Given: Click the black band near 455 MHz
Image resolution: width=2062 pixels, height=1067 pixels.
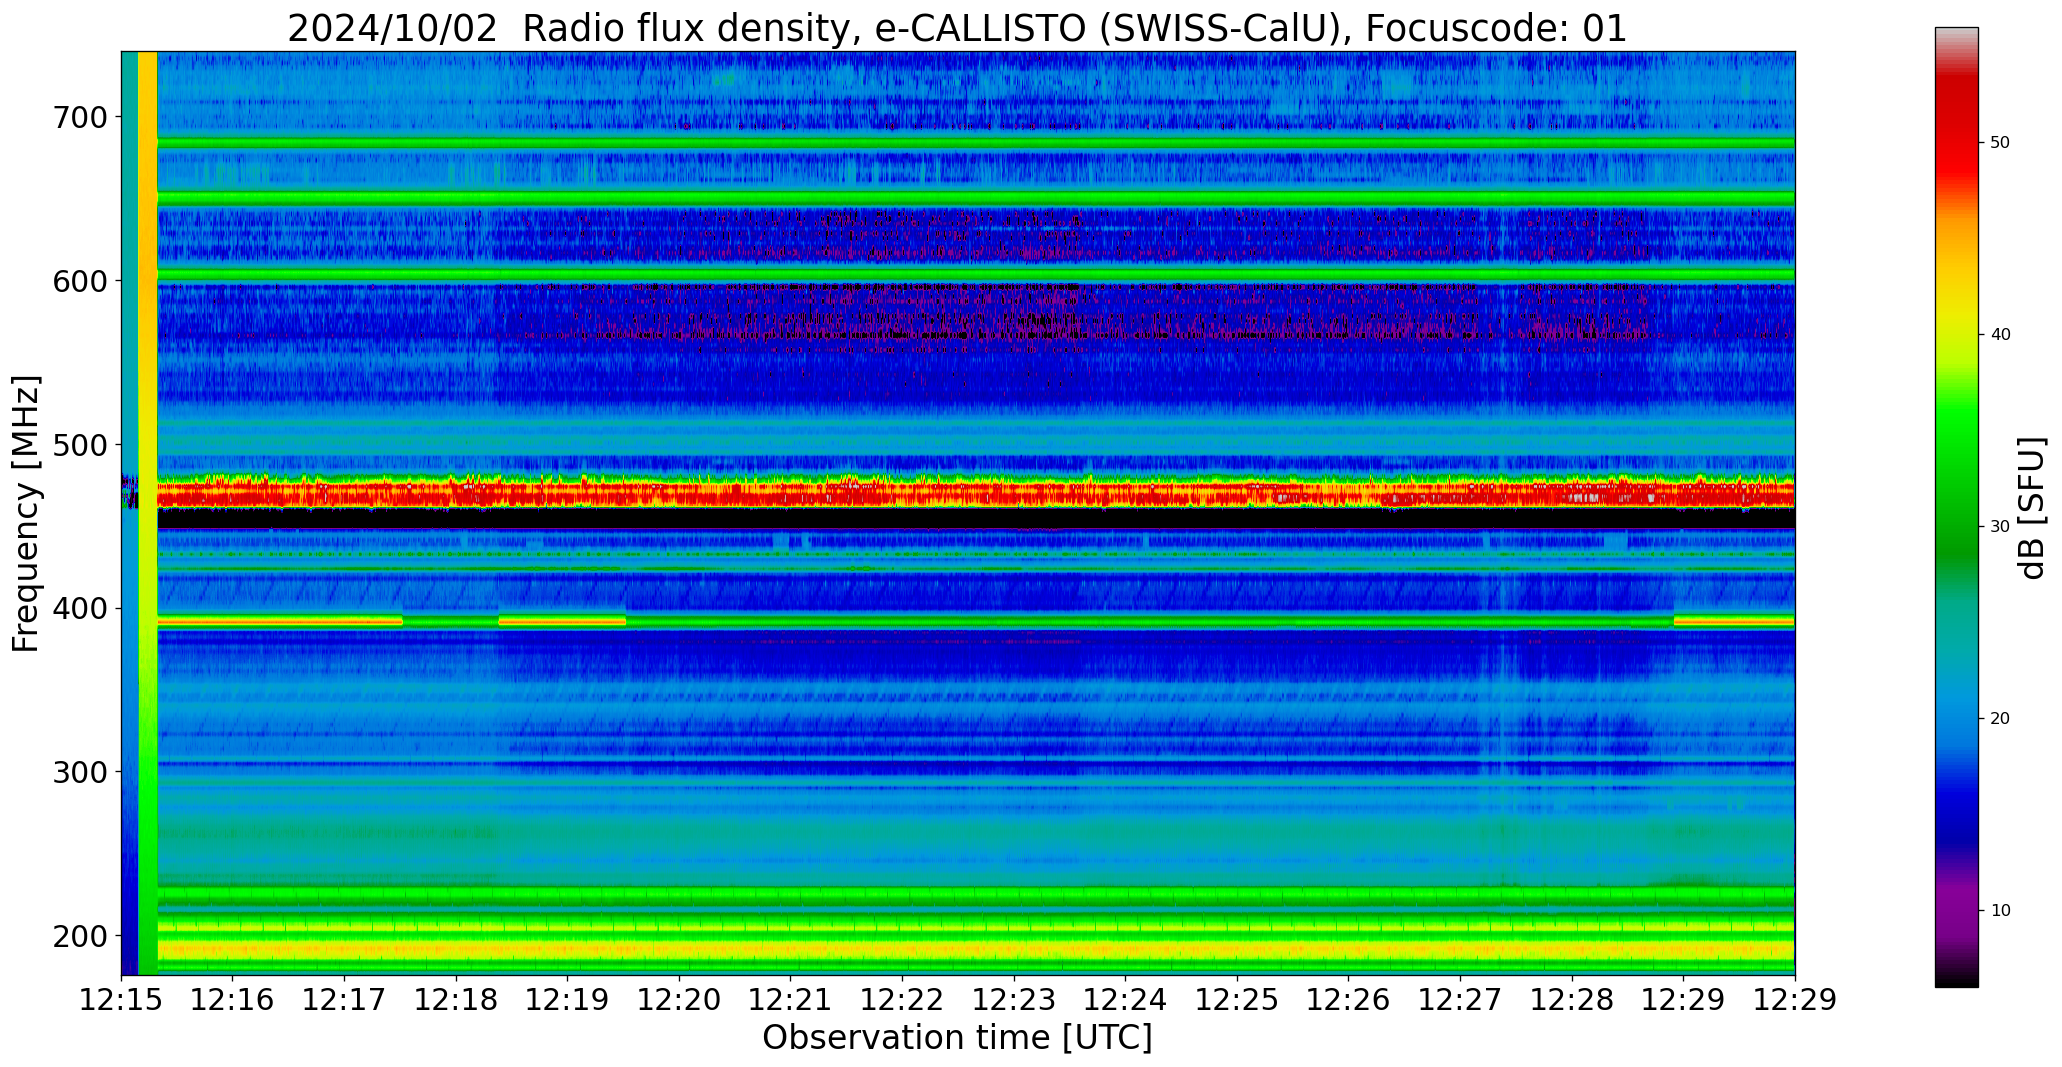Looking at the screenshot, I should click(x=975, y=519).
